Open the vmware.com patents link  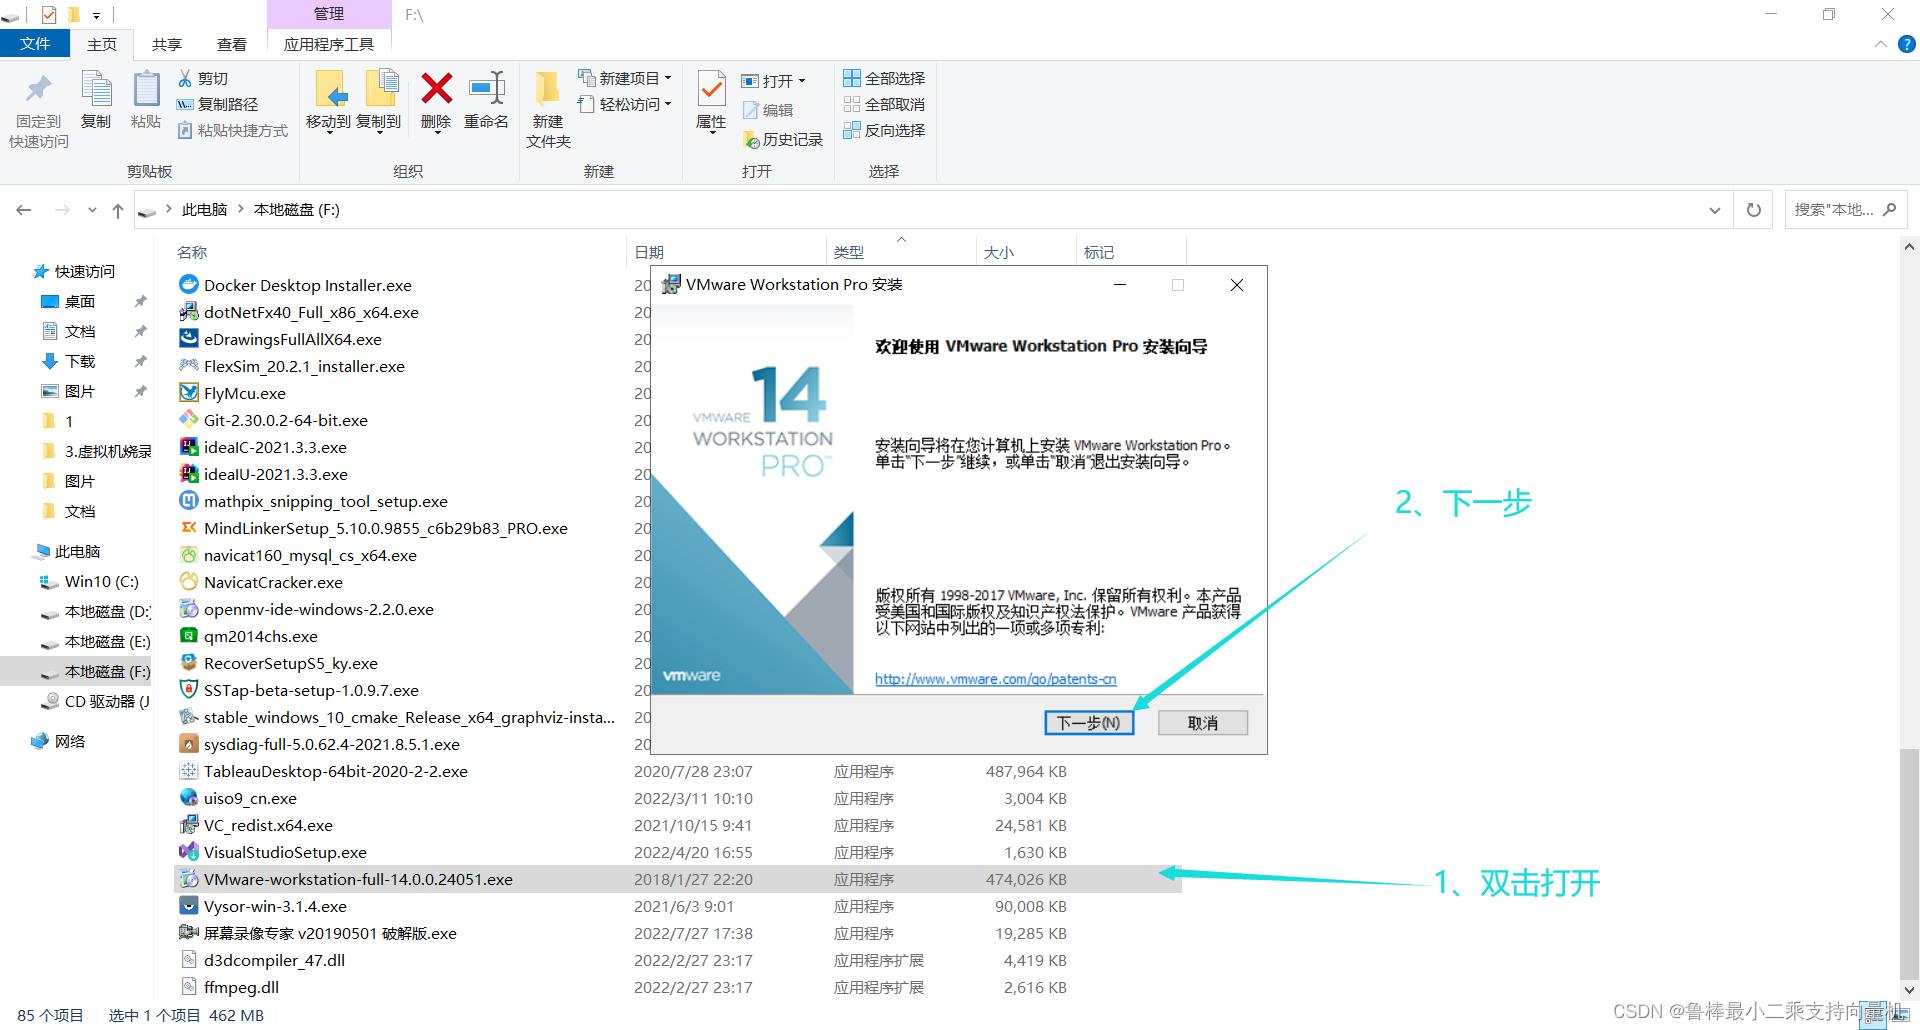click(995, 679)
